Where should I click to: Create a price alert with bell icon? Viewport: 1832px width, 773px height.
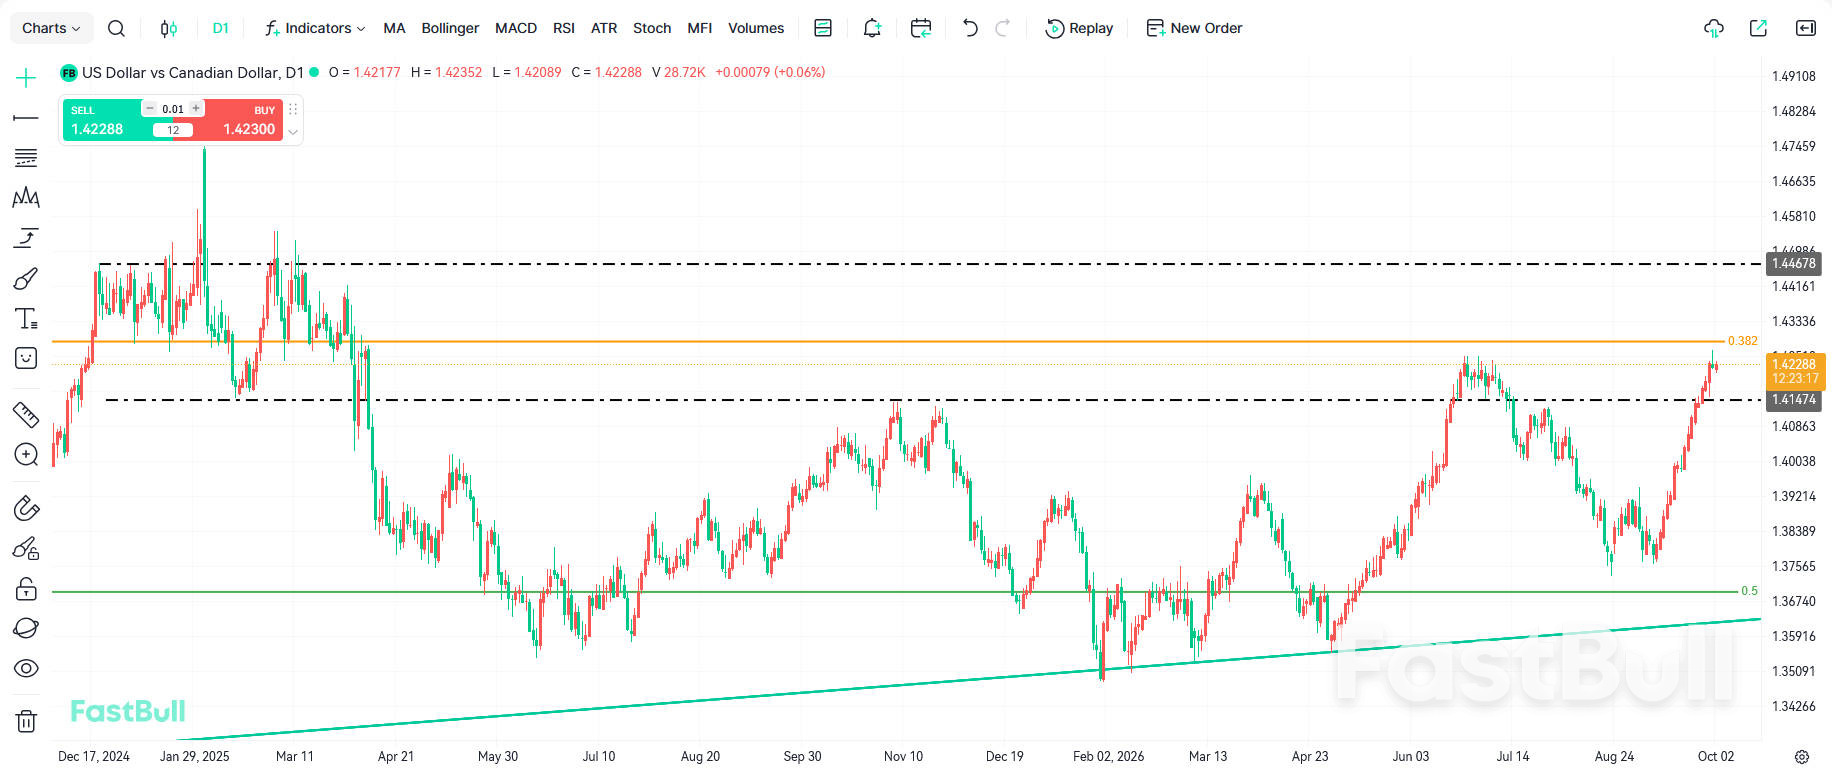(x=872, y=28)
